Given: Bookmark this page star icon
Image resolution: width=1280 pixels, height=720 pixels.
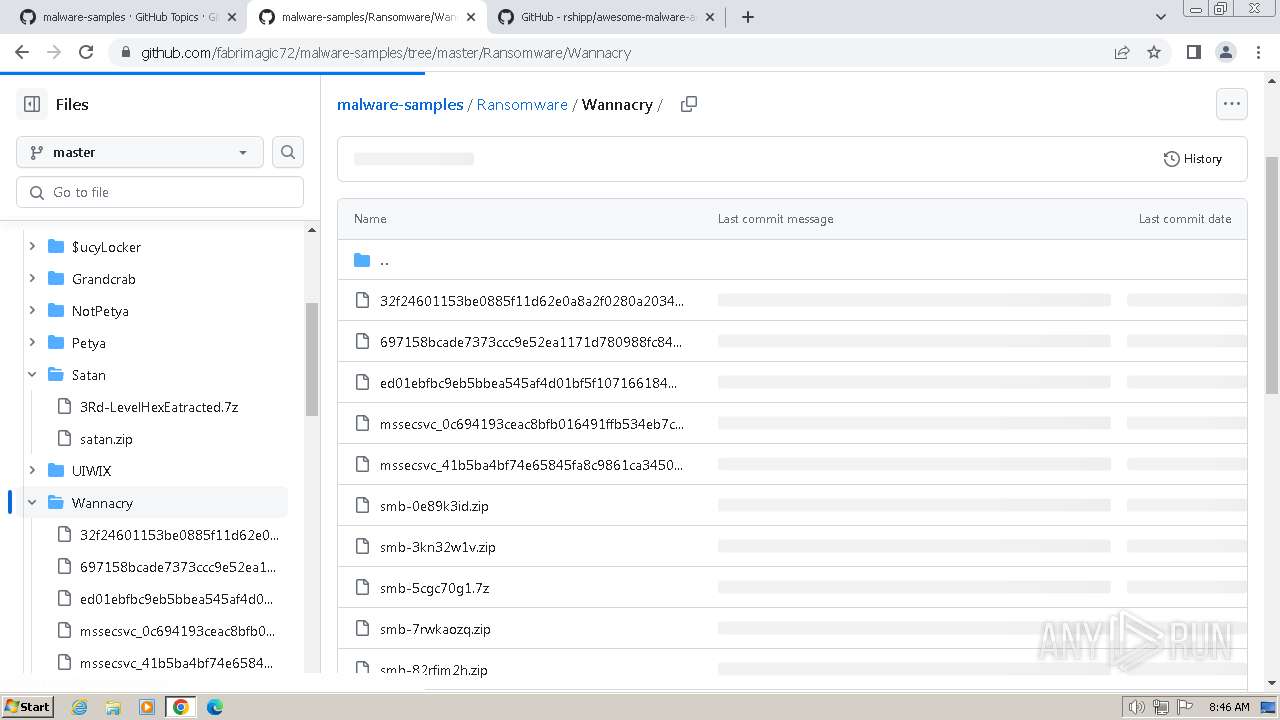Looking at the screenshot, I should click(1154, 52).
